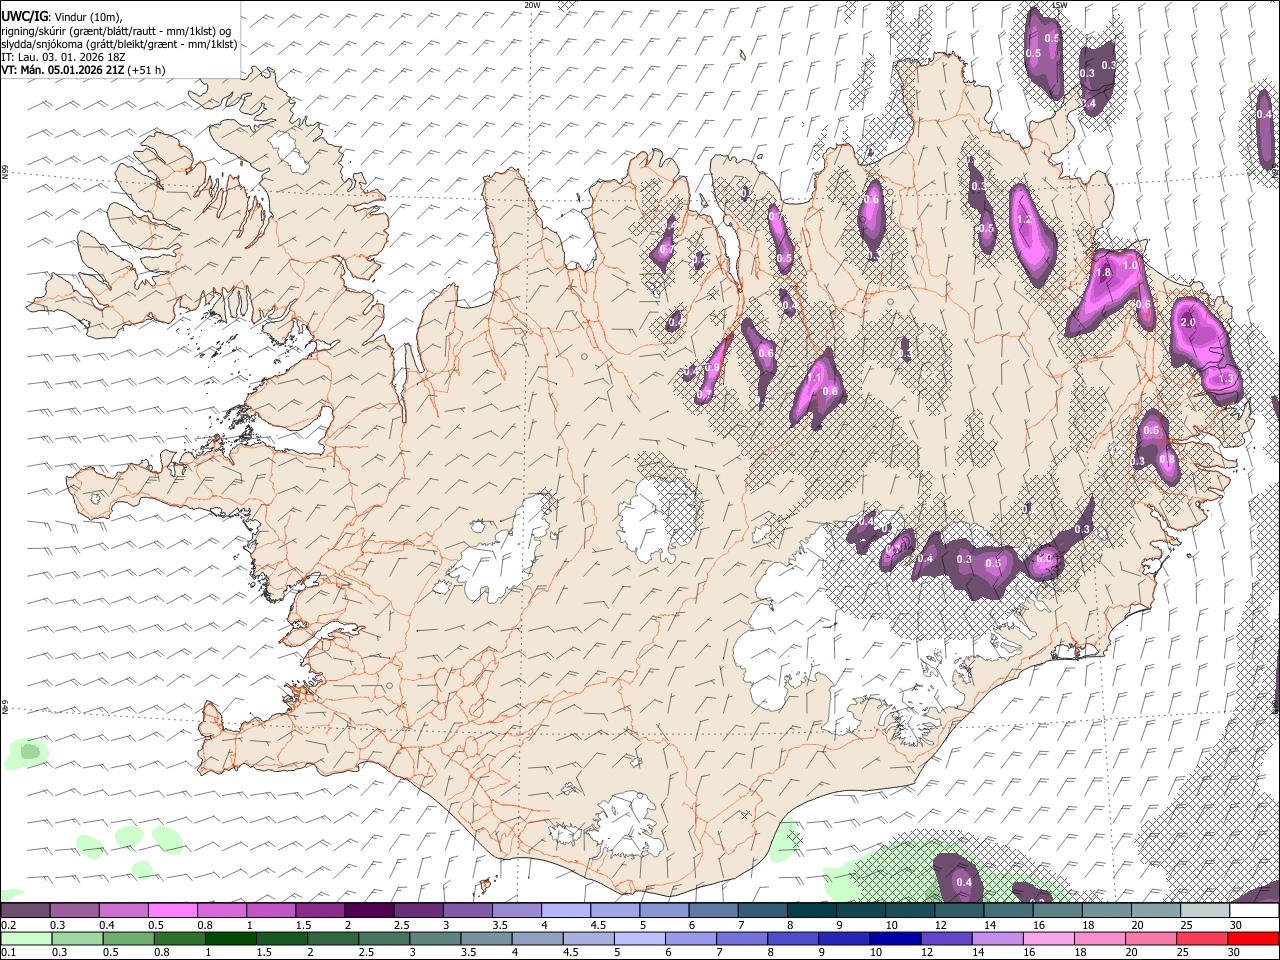The width and height of the screenshot is (1280, 960).
Task: Pick the bright pink 0.5 snow scale swatch
Action: click(172, 911)
